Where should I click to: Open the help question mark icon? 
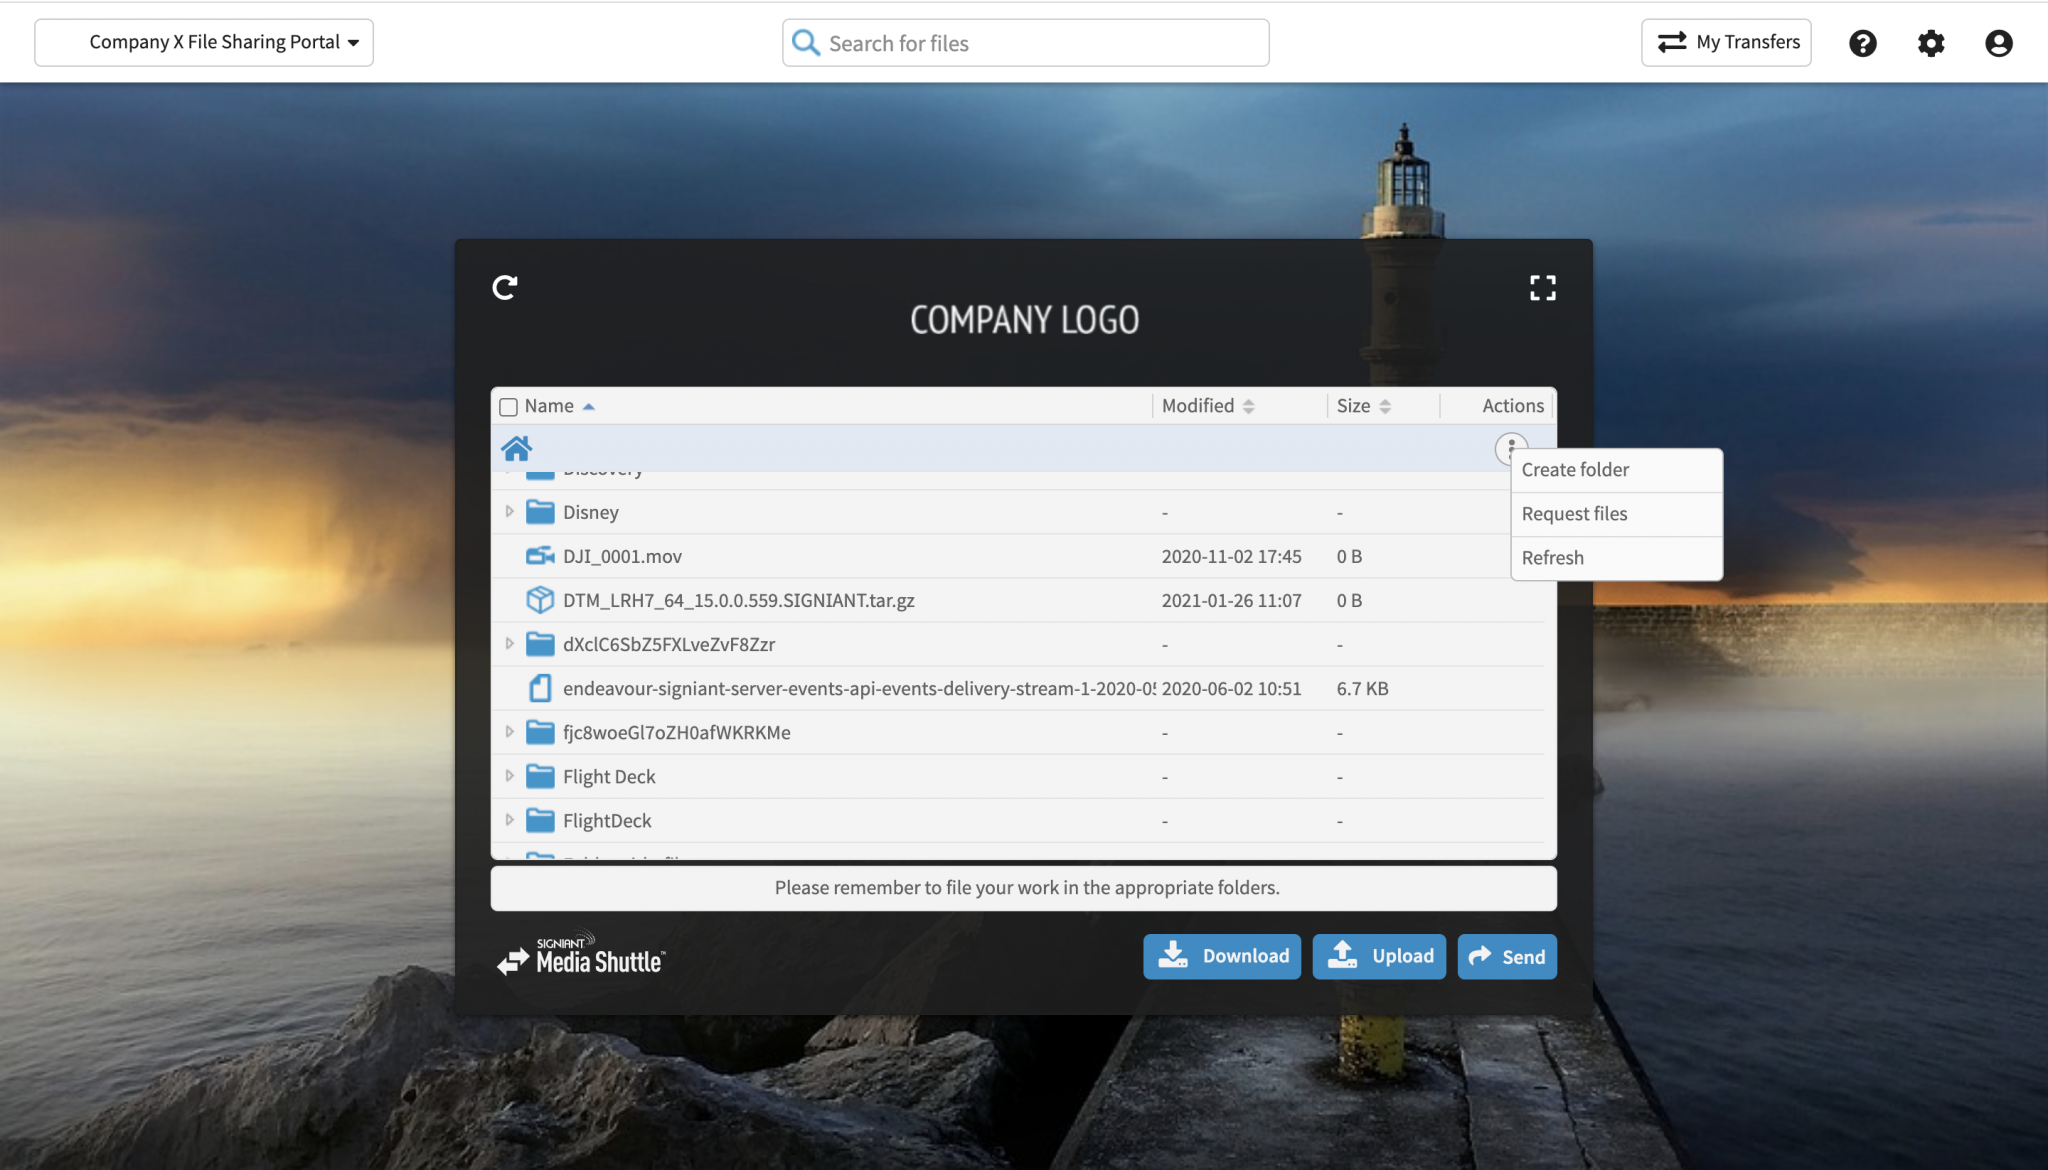(1862, 43)
